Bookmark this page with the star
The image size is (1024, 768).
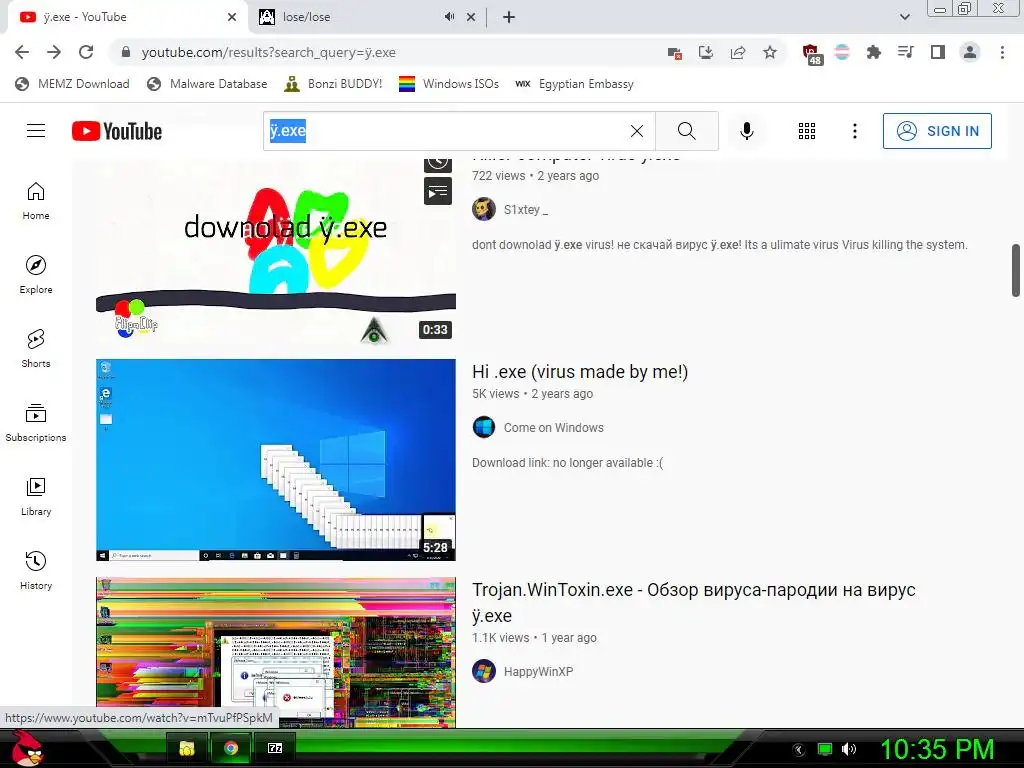pos(770,52)
